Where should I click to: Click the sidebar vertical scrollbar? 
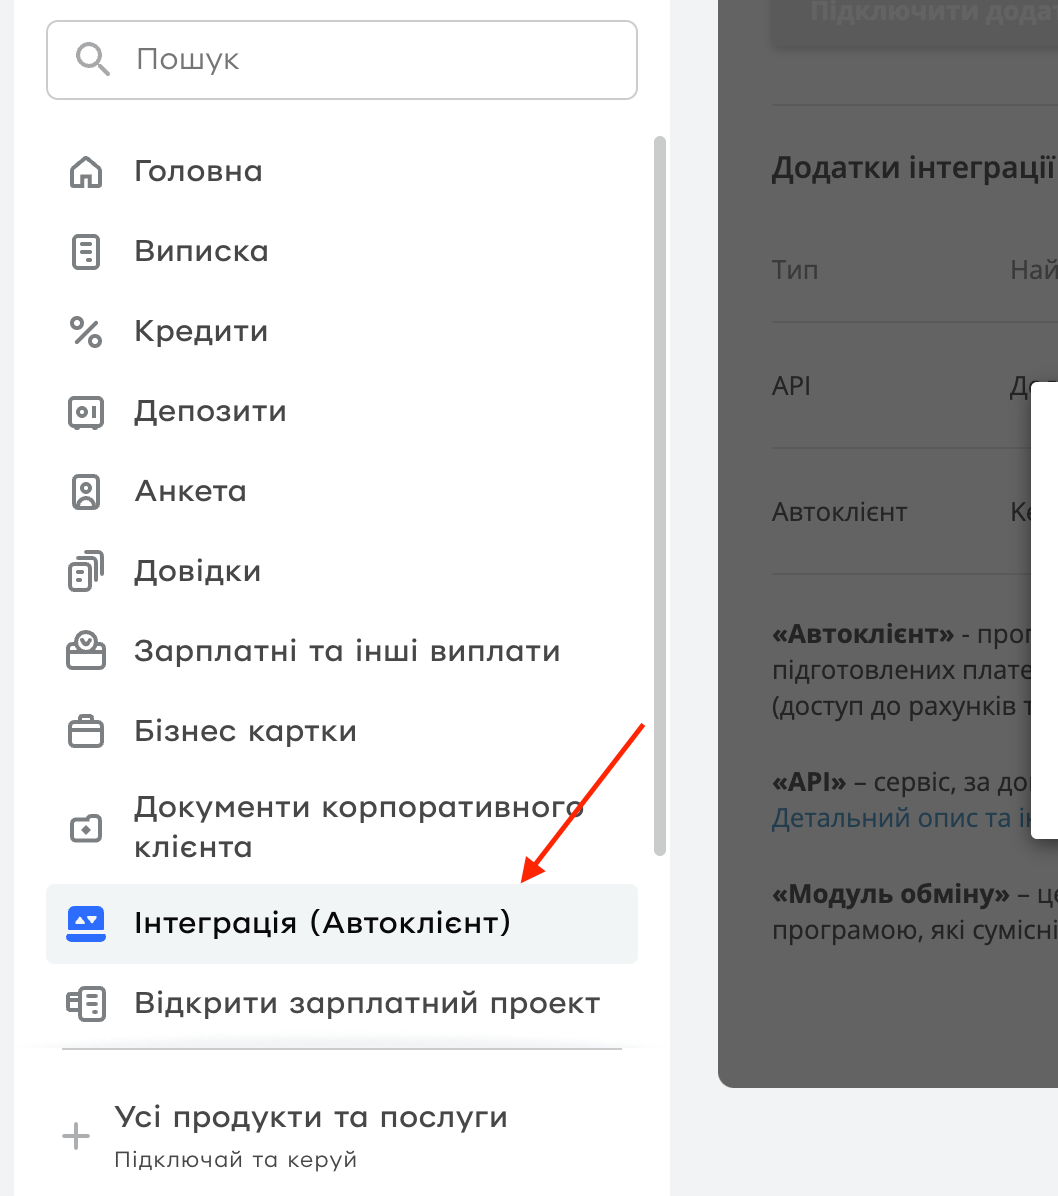pos(660,496)
